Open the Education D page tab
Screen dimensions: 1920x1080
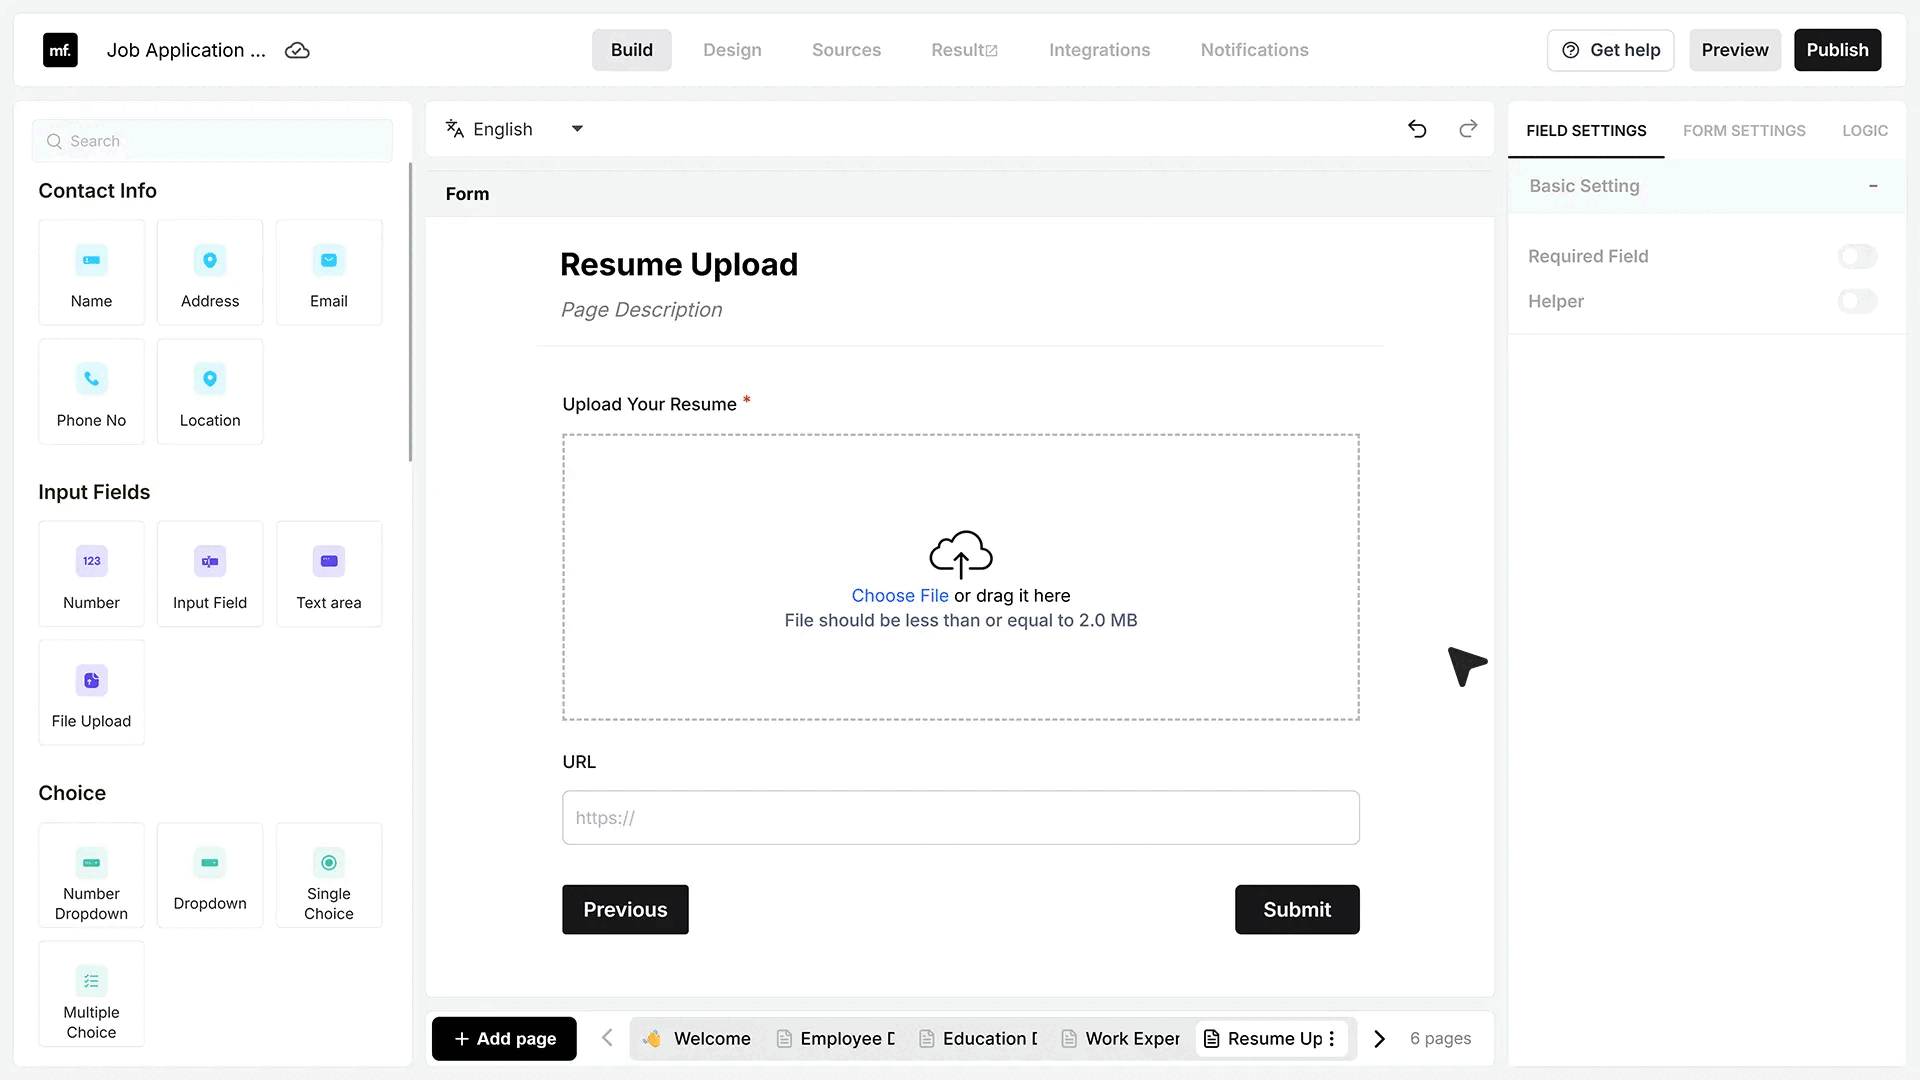pyautogui.click(x=980, y=1039)
